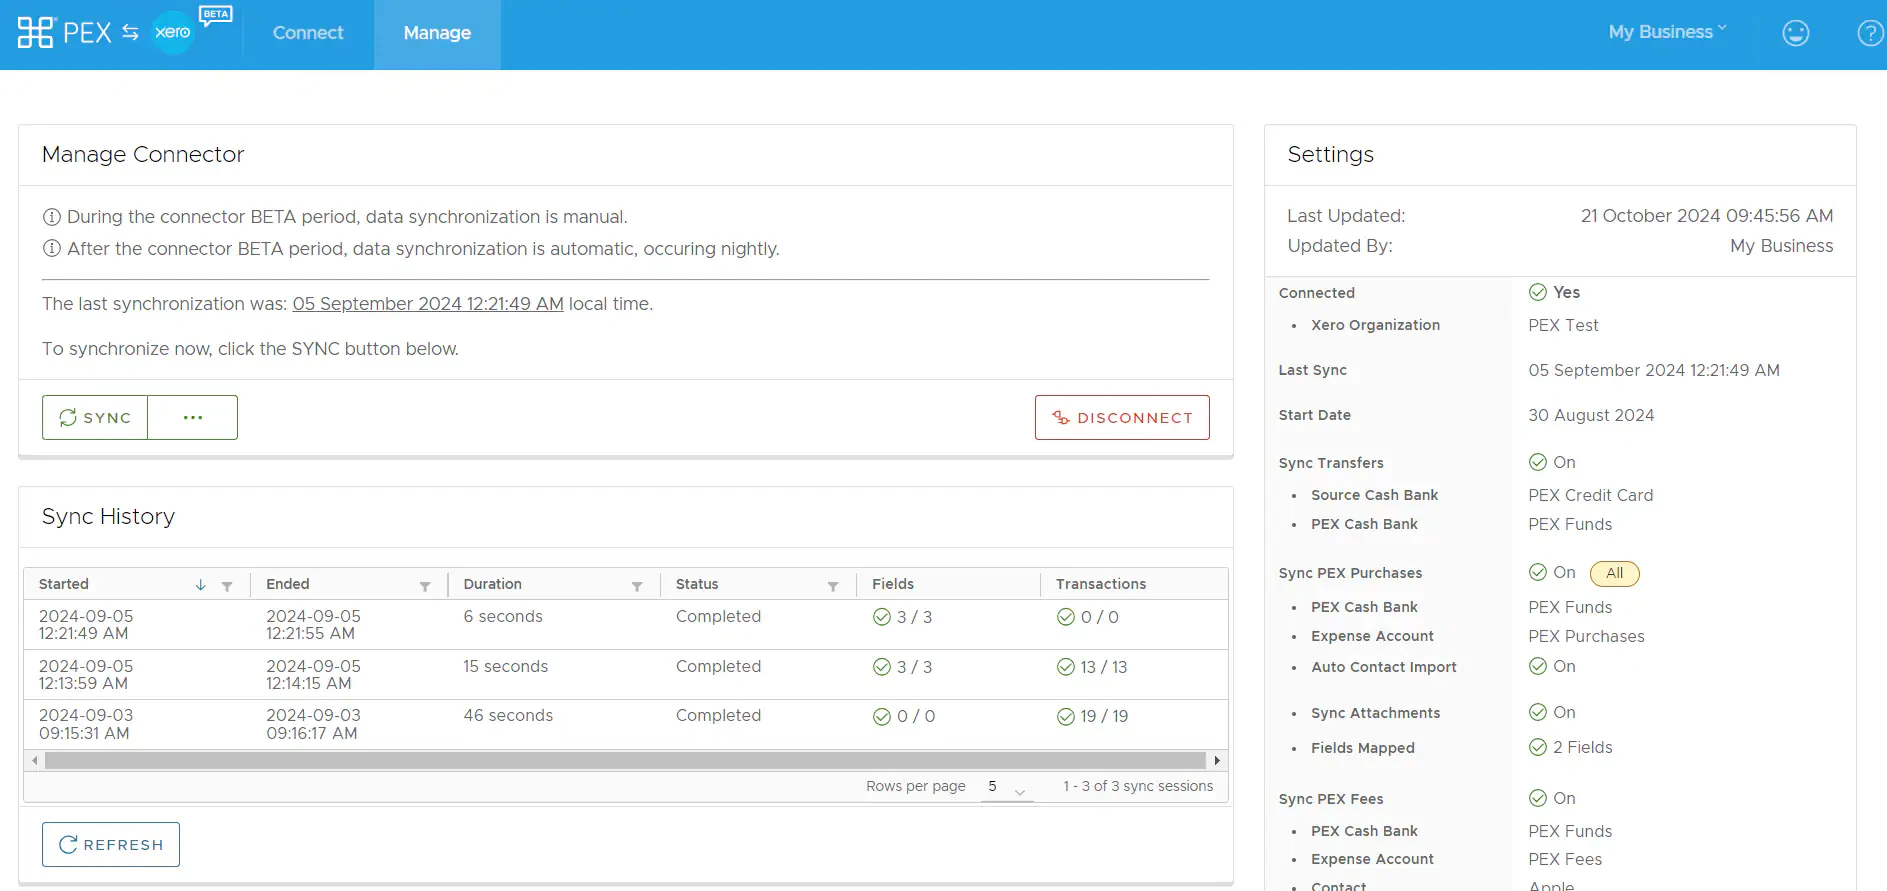Open the My Business account dropdown

click(1667, 32)
